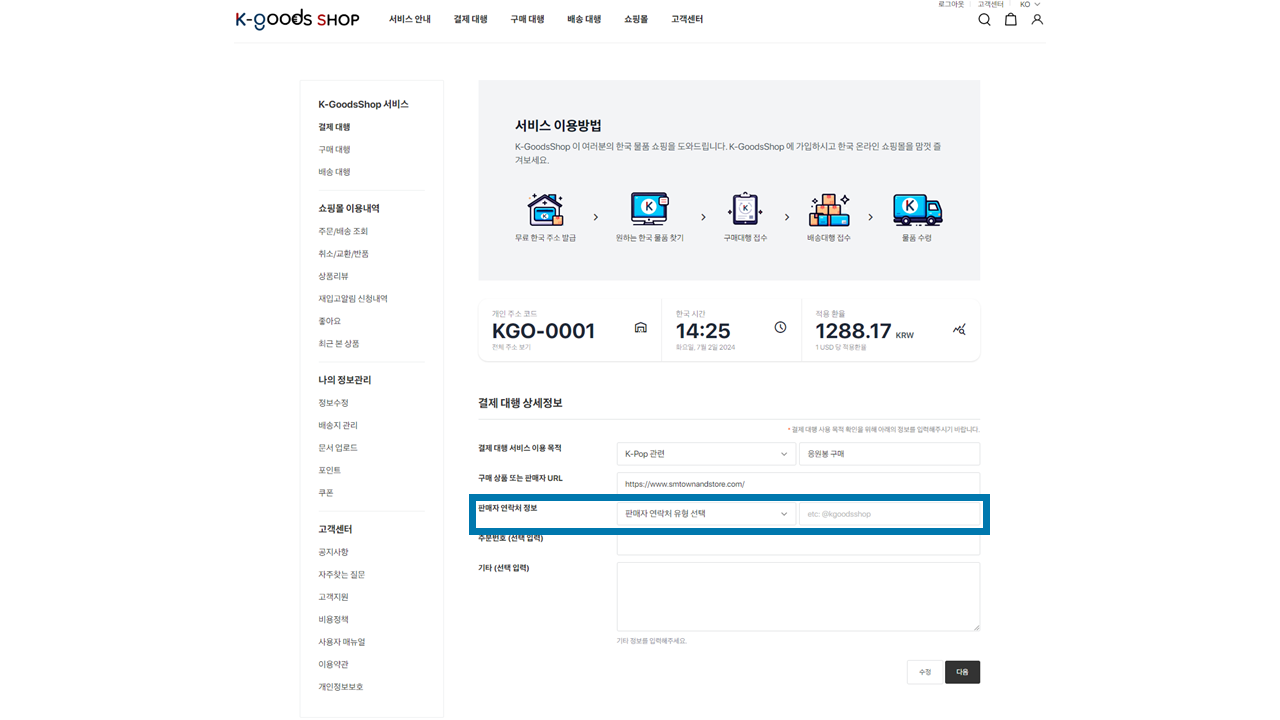1280x720 pixels.
Task: Click the warehouse icon beside KGO-0001
Action: pyautogui.click(x=641, y=328)
